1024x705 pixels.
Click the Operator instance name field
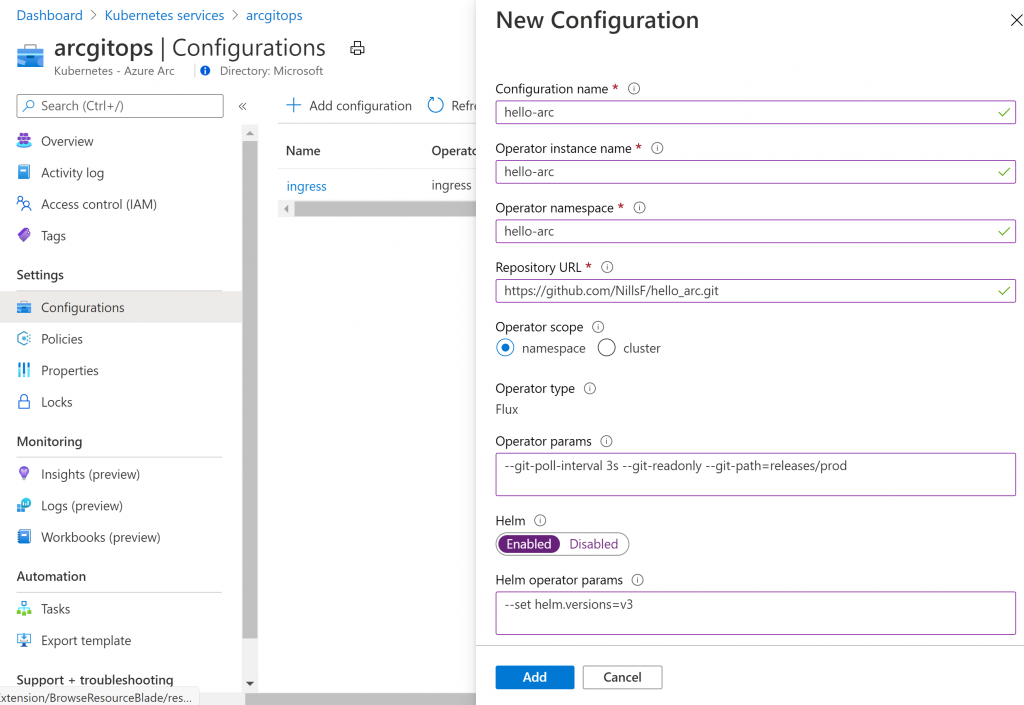756,172
